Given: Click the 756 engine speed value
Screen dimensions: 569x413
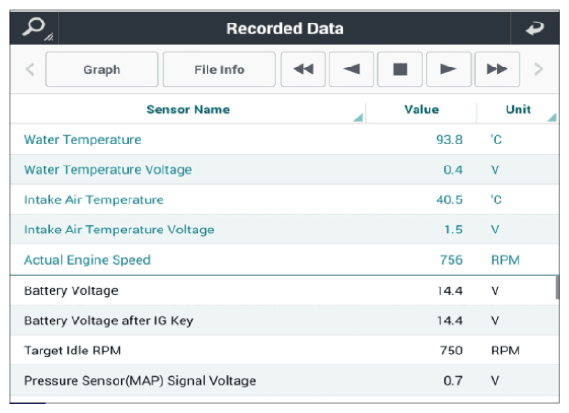Looking at the screenshot, I should click(451, 260).
